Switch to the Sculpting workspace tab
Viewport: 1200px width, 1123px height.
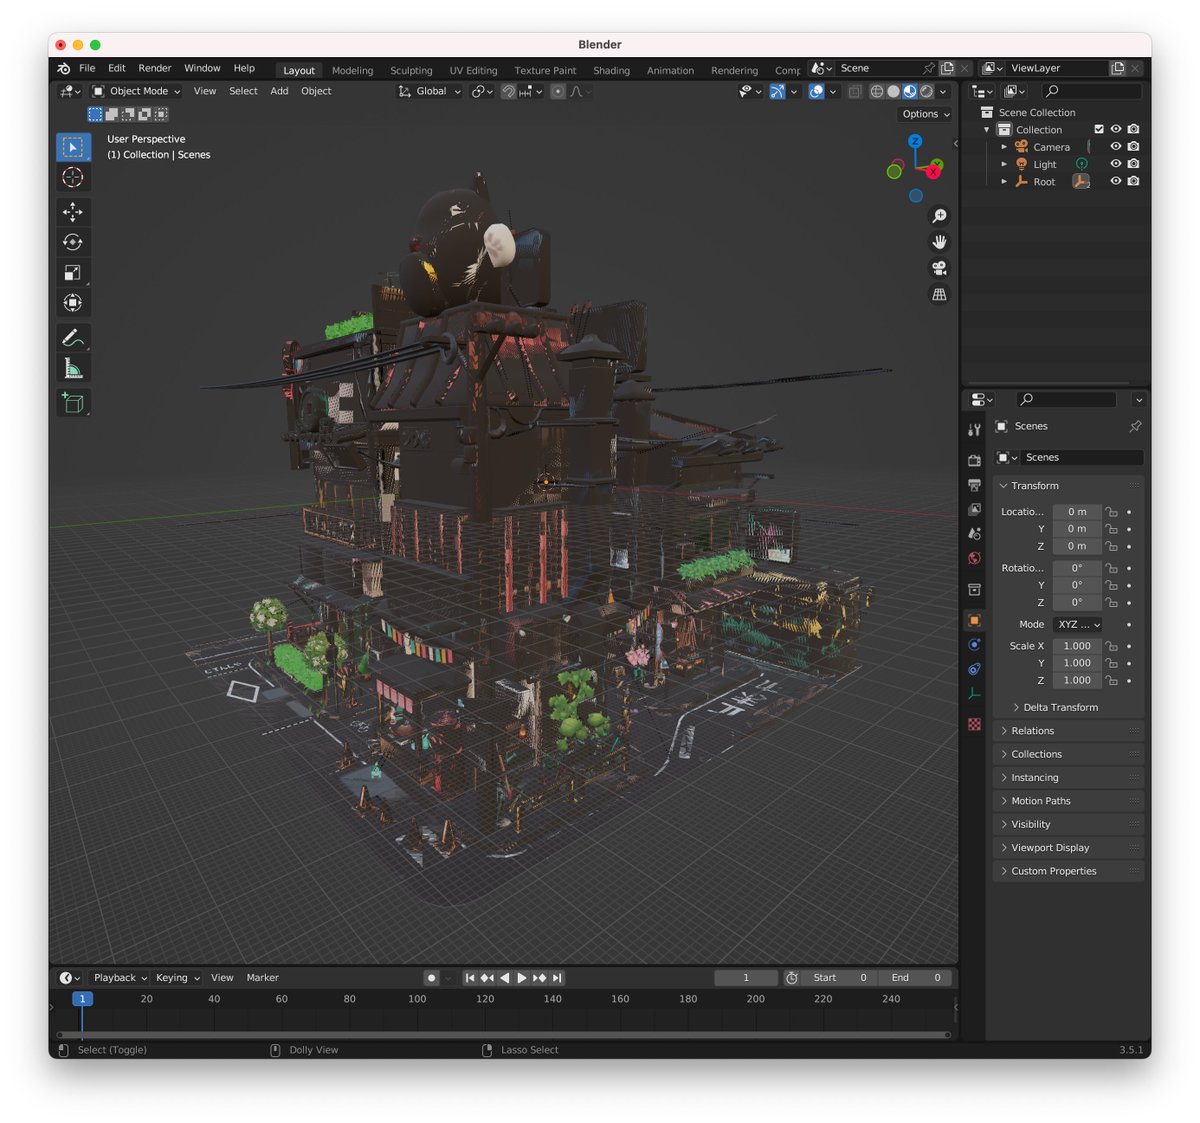(411, 71)
